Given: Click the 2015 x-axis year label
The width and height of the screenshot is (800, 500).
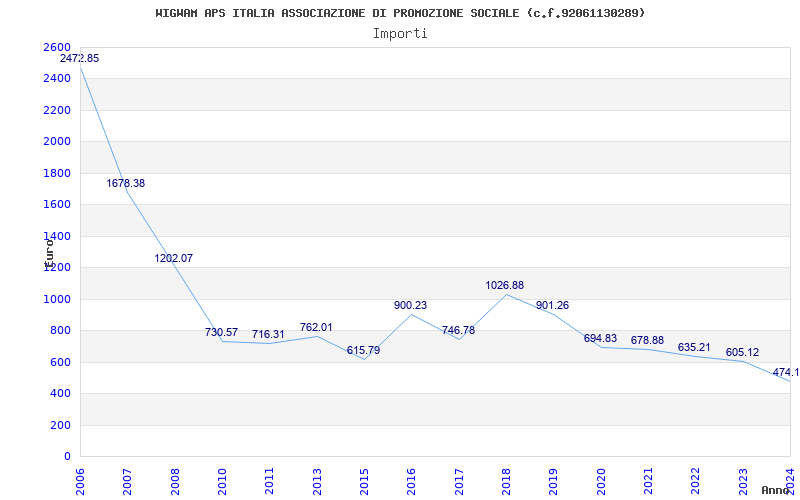Looking at the screenshot, I should tap(364, 481).
